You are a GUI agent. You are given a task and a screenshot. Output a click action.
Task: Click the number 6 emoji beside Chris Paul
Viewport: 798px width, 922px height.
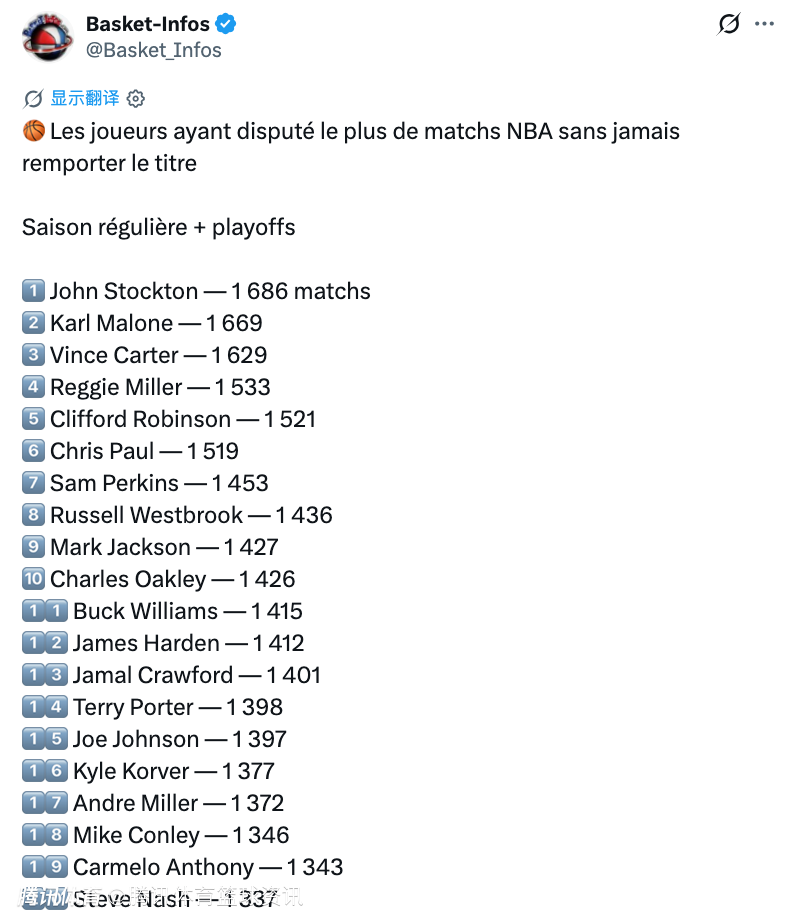(x=34, y=450)
